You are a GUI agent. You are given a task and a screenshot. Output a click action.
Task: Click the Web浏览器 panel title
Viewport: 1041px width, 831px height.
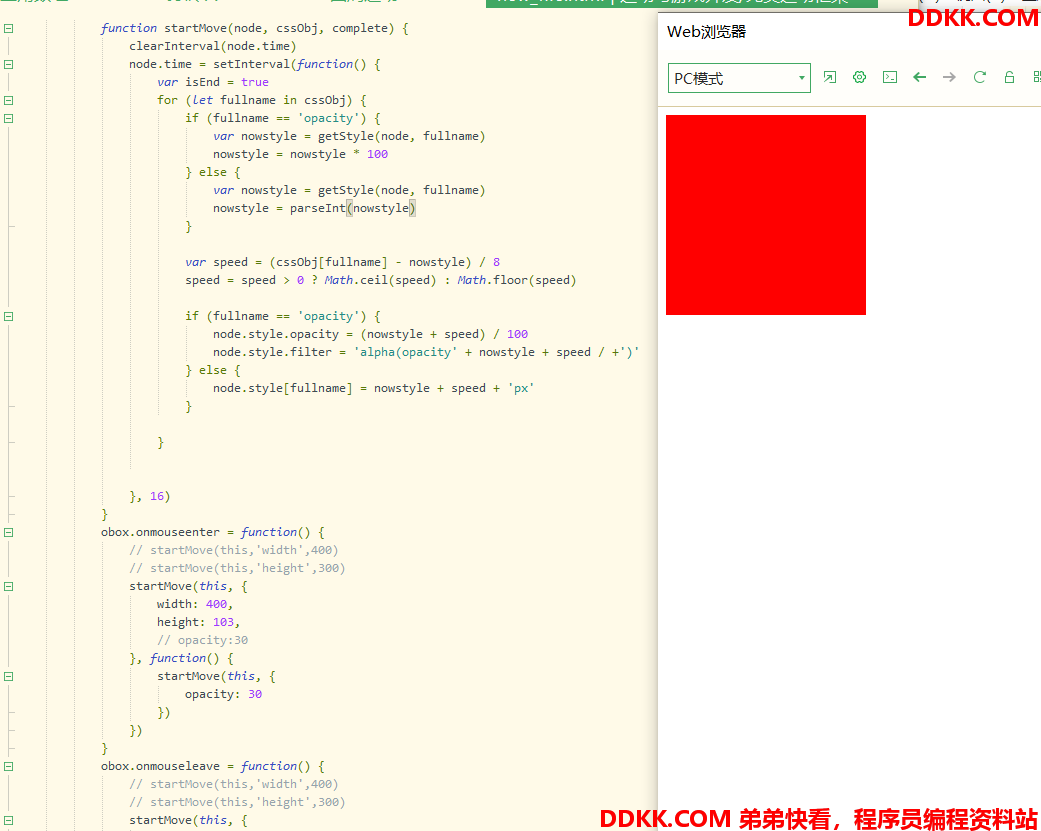[x=706, y=32]
